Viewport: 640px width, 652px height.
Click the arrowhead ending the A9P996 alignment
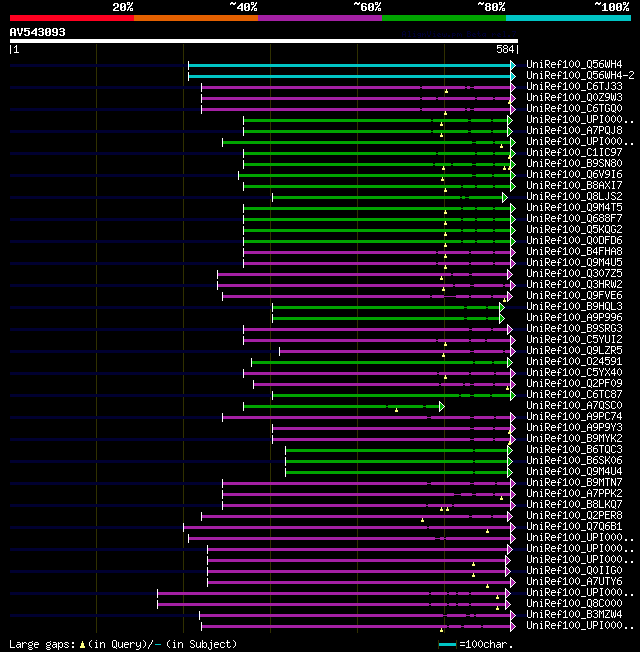tap(502, 319)
